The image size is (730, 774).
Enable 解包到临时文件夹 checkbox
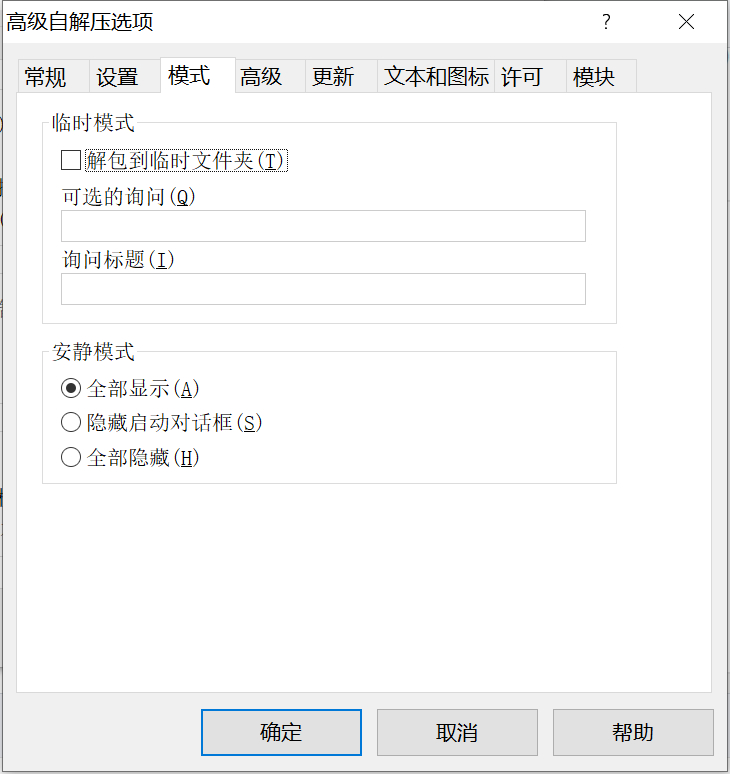pos(71,160)
